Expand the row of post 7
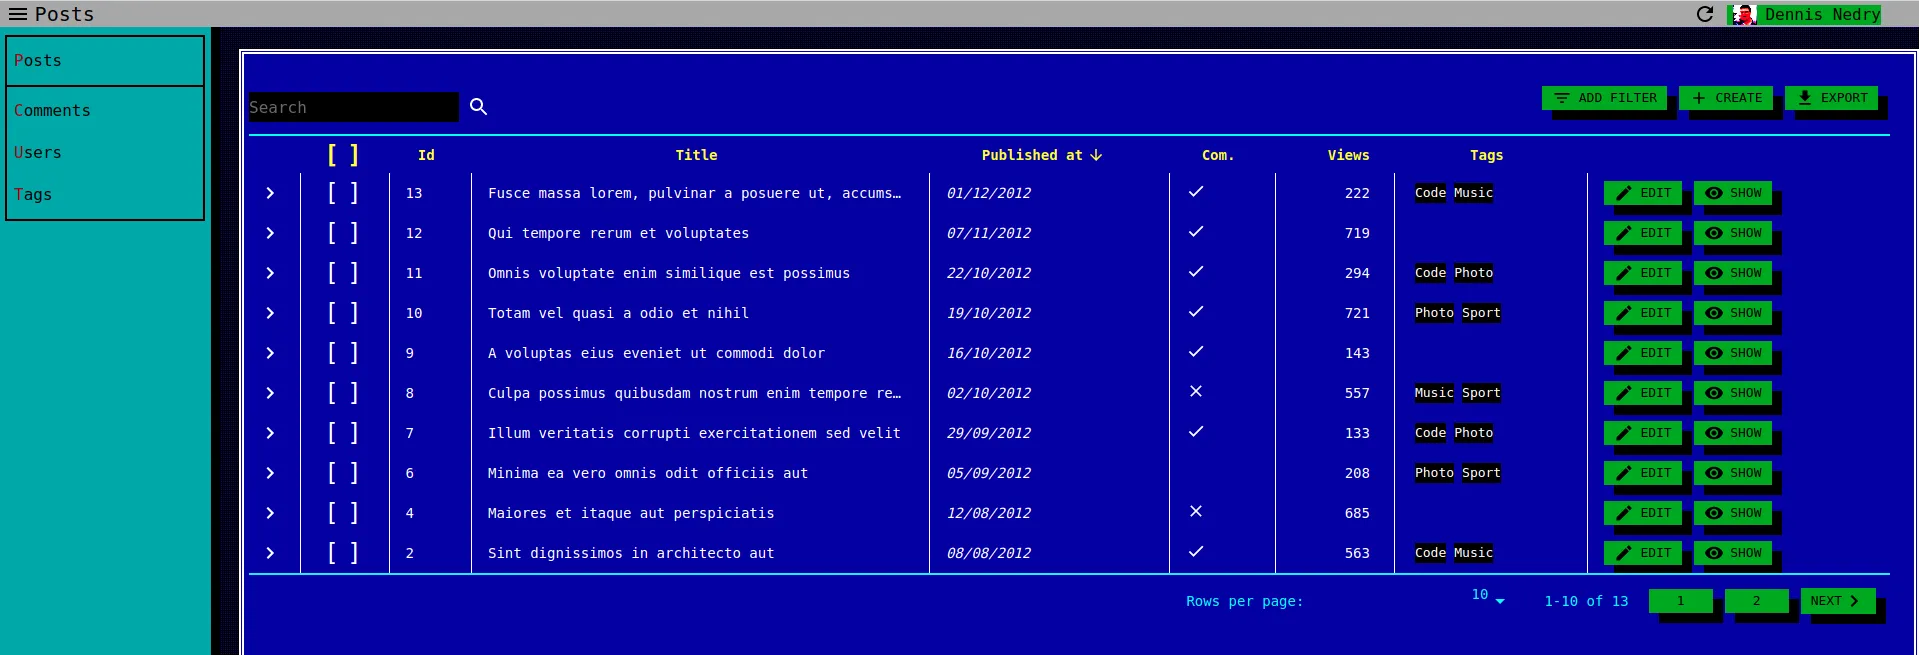Image resolution: width=1919 pixels, height=655 pixels. click(270, 433)
